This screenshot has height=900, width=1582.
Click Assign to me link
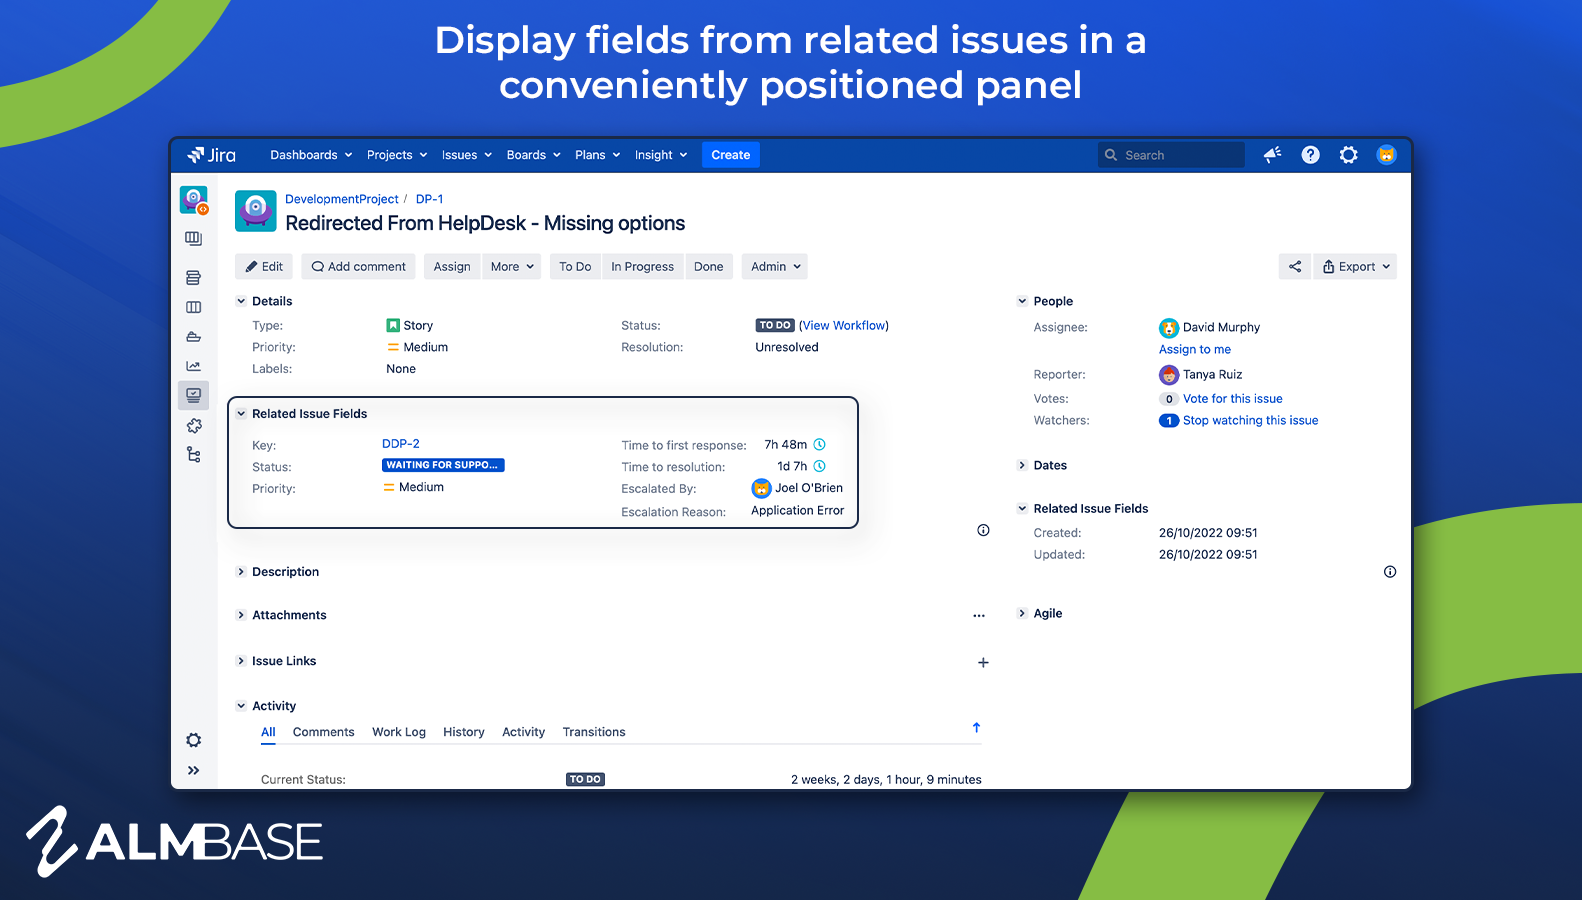point(1195,350)
